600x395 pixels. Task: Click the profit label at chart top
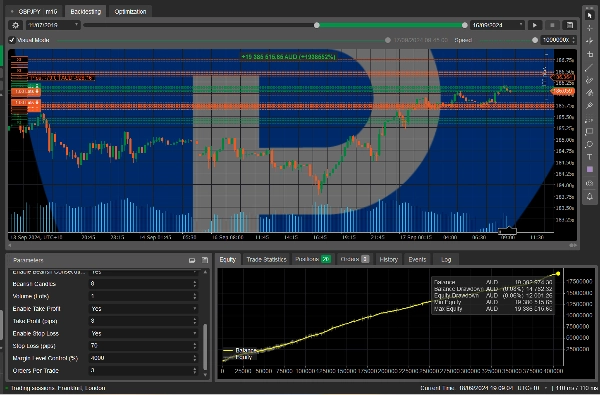pos(288,57)
